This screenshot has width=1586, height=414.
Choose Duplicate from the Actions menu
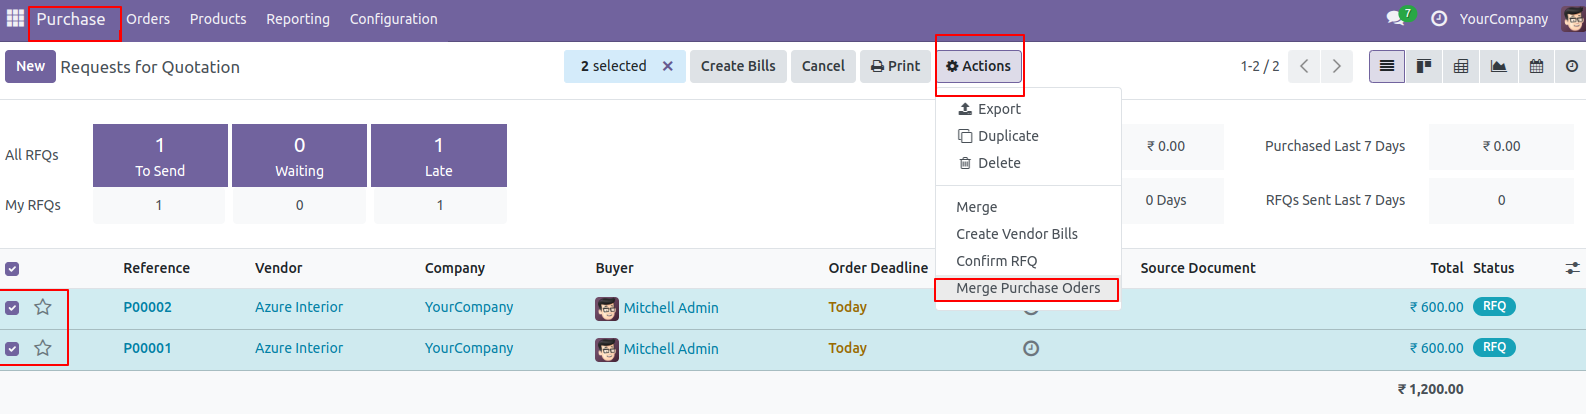(1028, 136)
